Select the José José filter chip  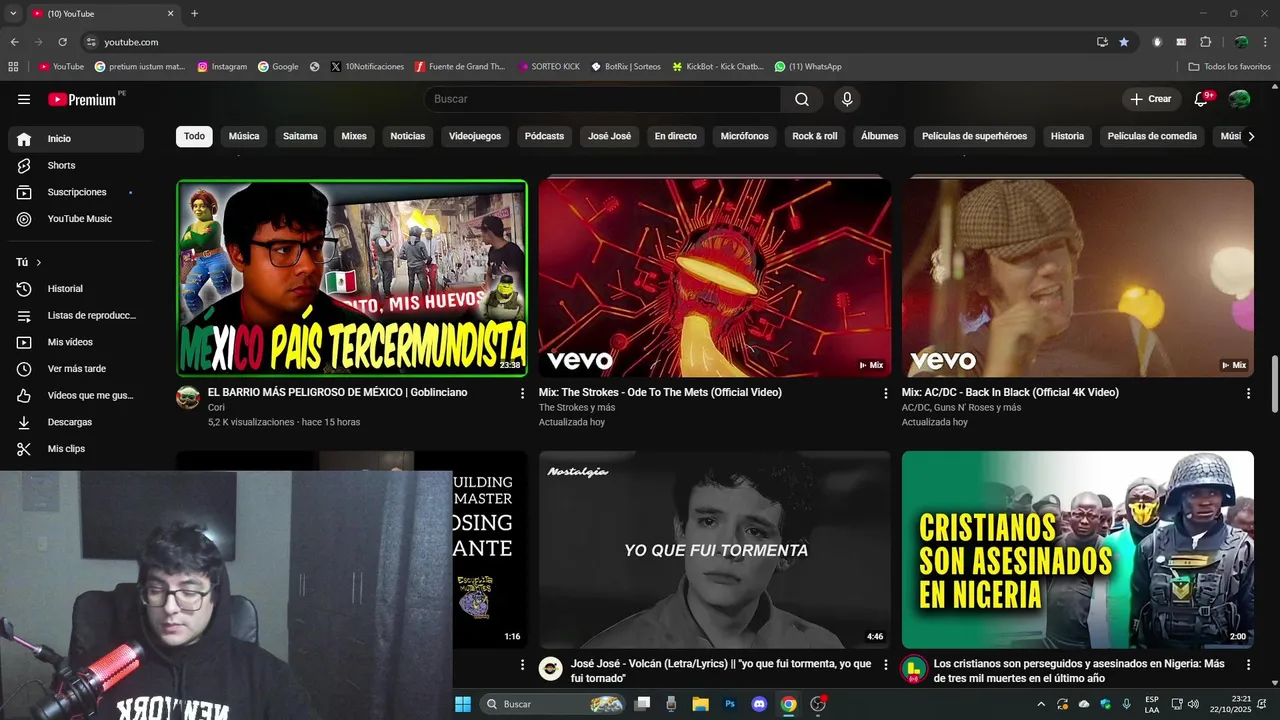(610, 136)
